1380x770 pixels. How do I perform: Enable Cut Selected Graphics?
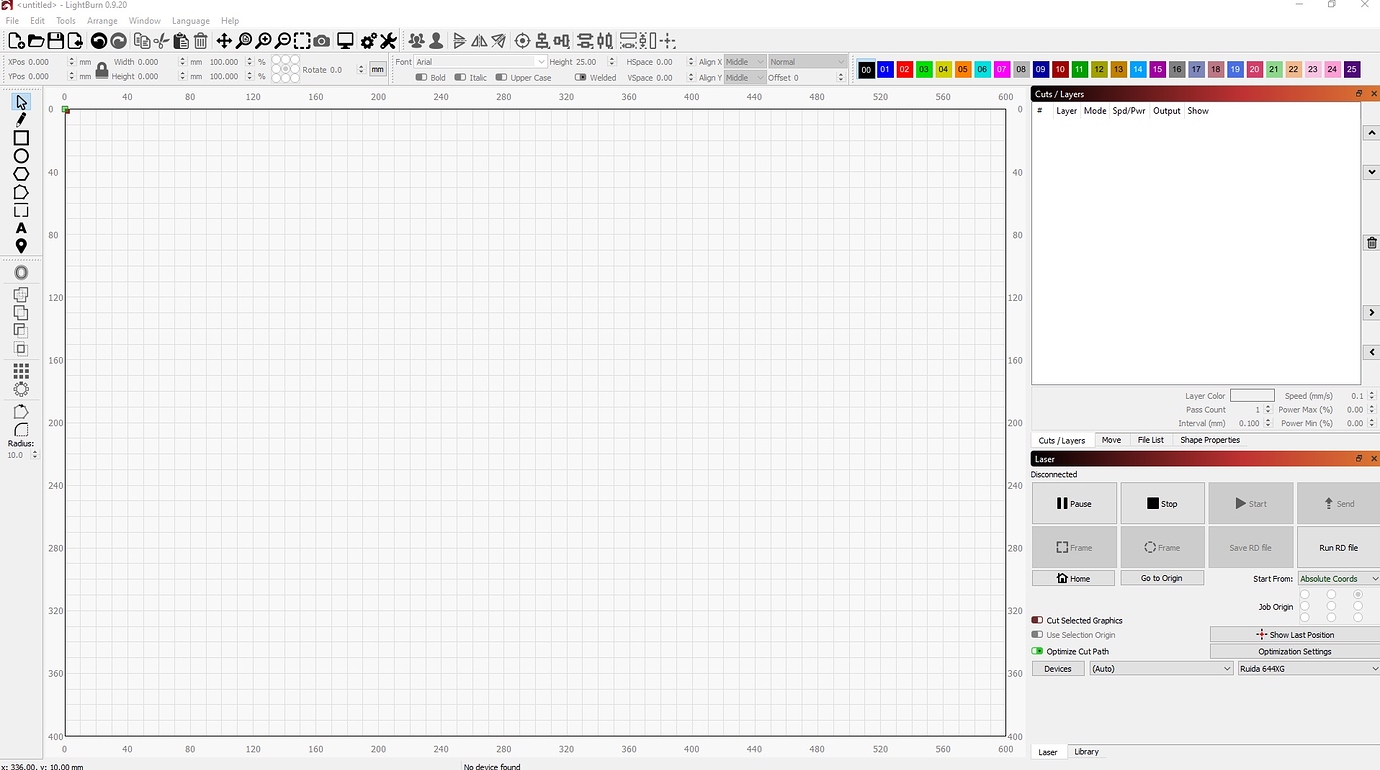(x=1038, y=620)
